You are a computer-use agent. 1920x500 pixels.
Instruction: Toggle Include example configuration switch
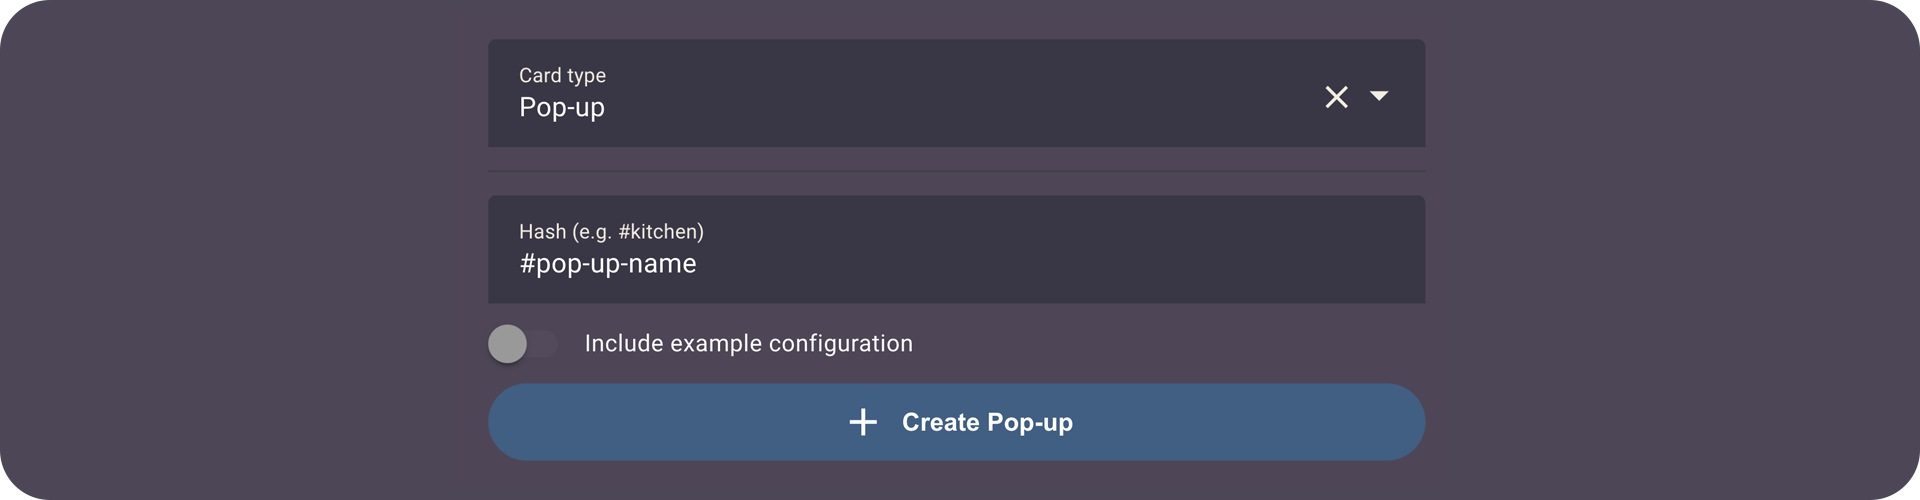(522, 344)
